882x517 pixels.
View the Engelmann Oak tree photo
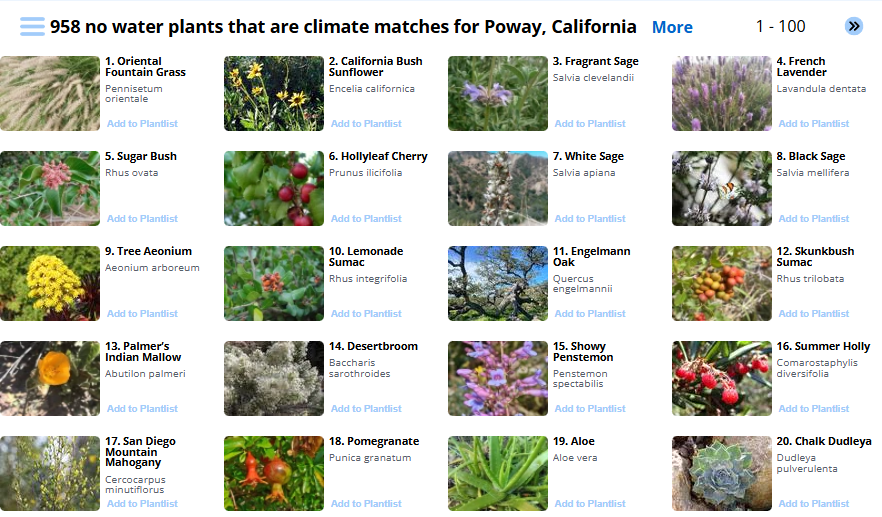point(498,283)
